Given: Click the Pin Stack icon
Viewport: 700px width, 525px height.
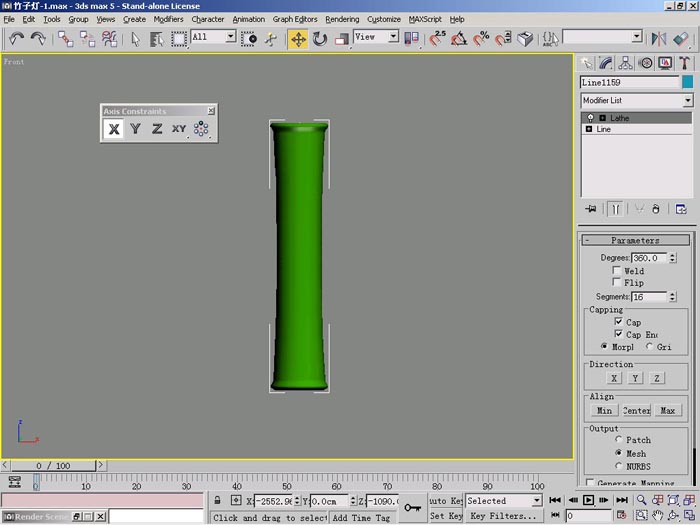Looking at the screenshot, I should tap(591, 209).
